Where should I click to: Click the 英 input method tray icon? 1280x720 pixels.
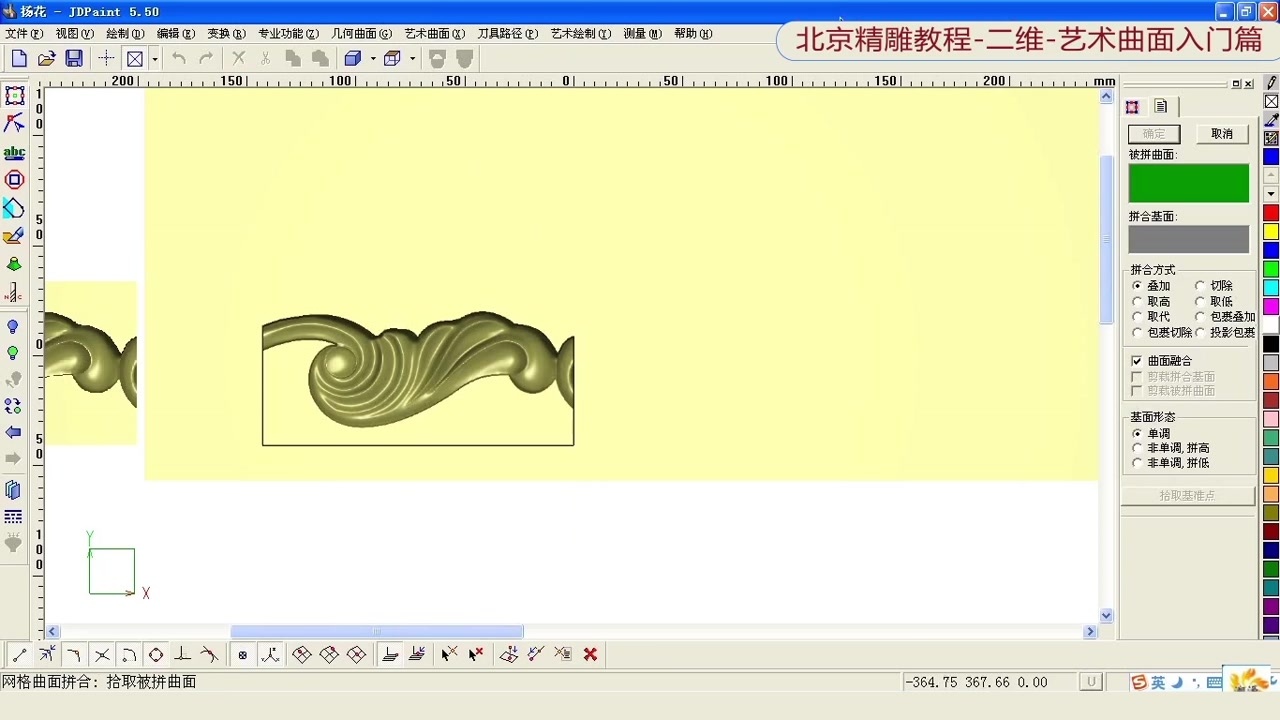click(x=1158, y=682)
